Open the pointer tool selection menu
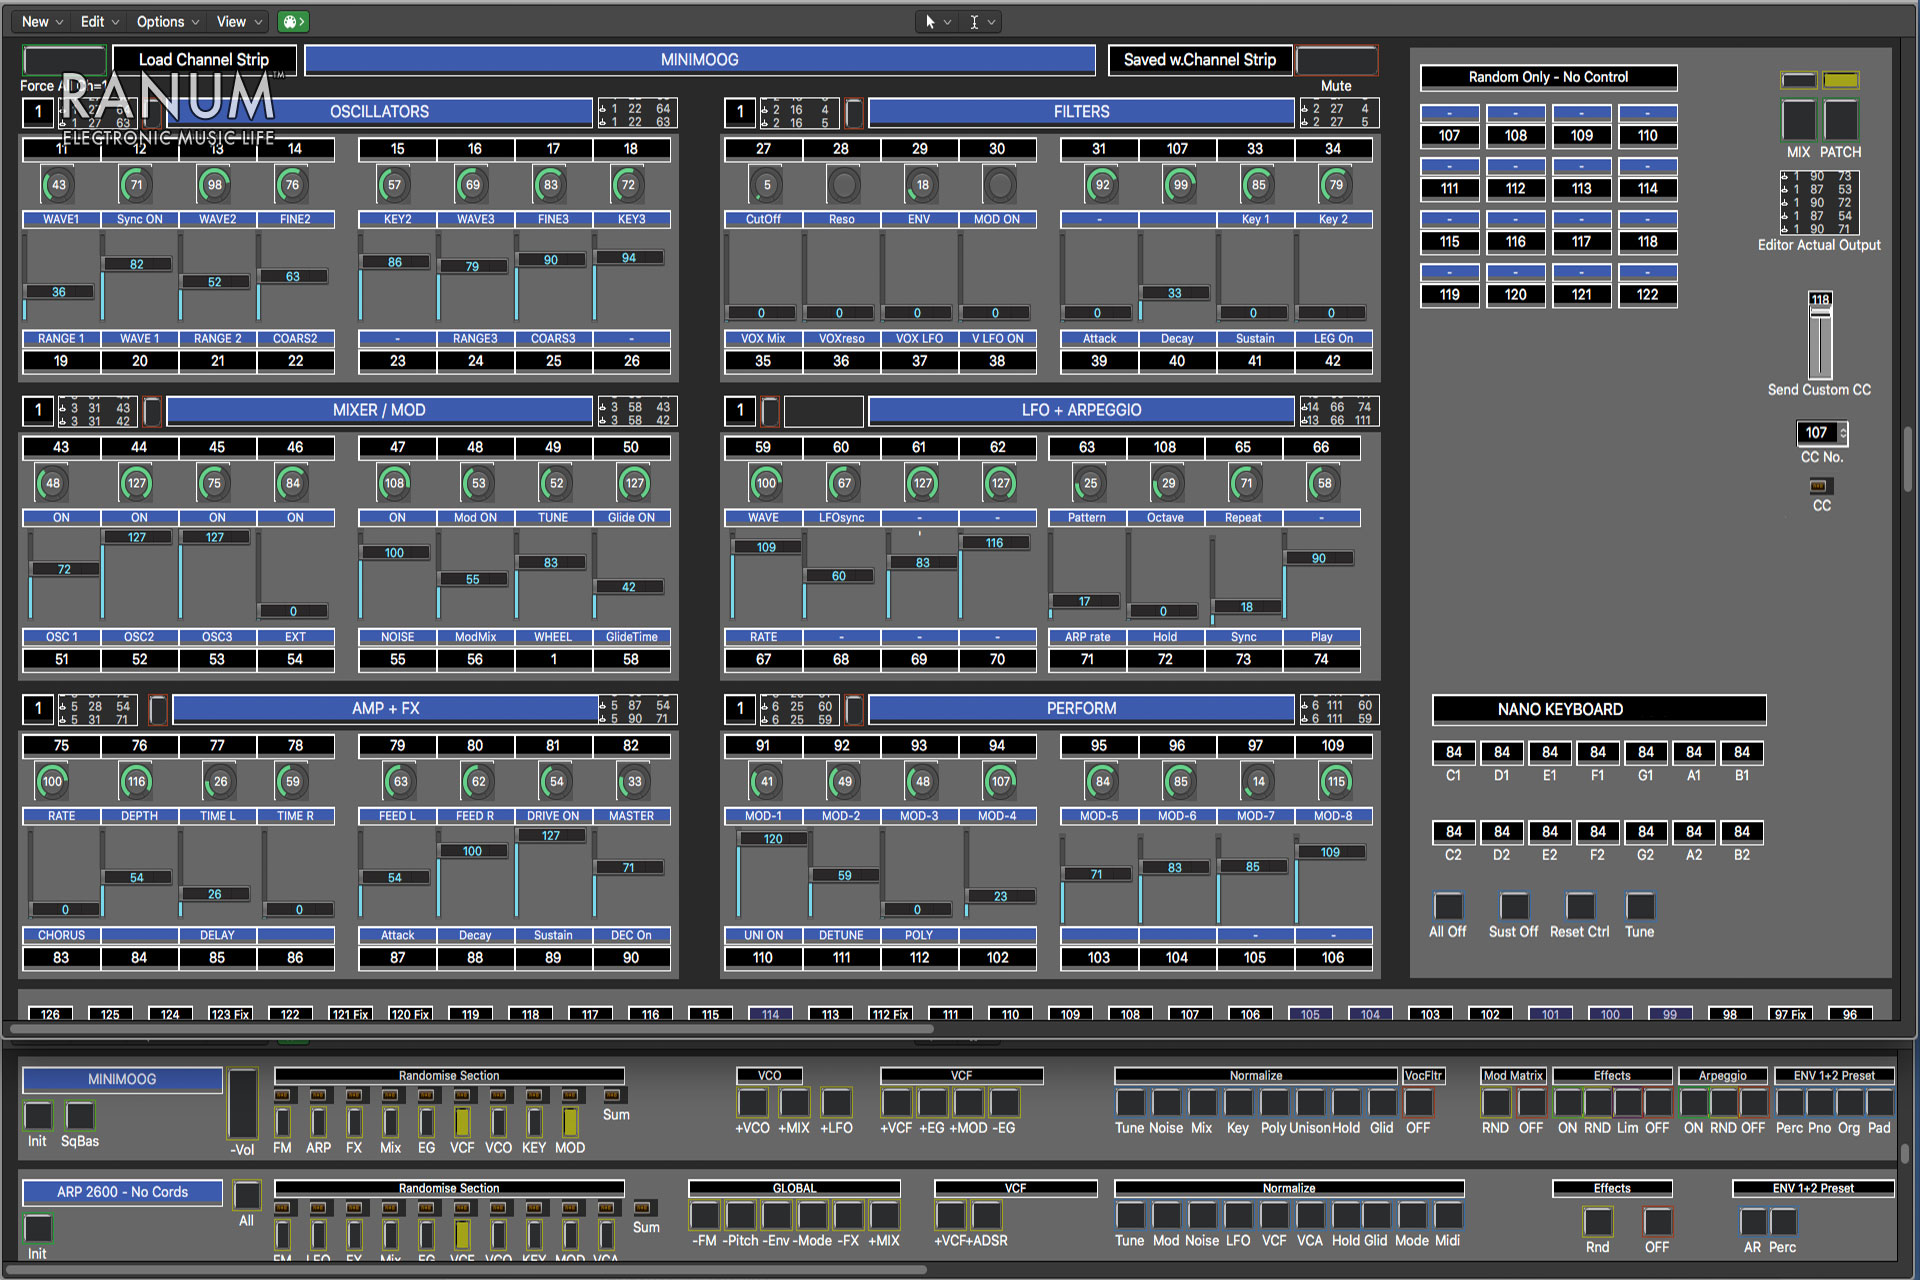The image size is (1920, 1280). click(937, 21)
